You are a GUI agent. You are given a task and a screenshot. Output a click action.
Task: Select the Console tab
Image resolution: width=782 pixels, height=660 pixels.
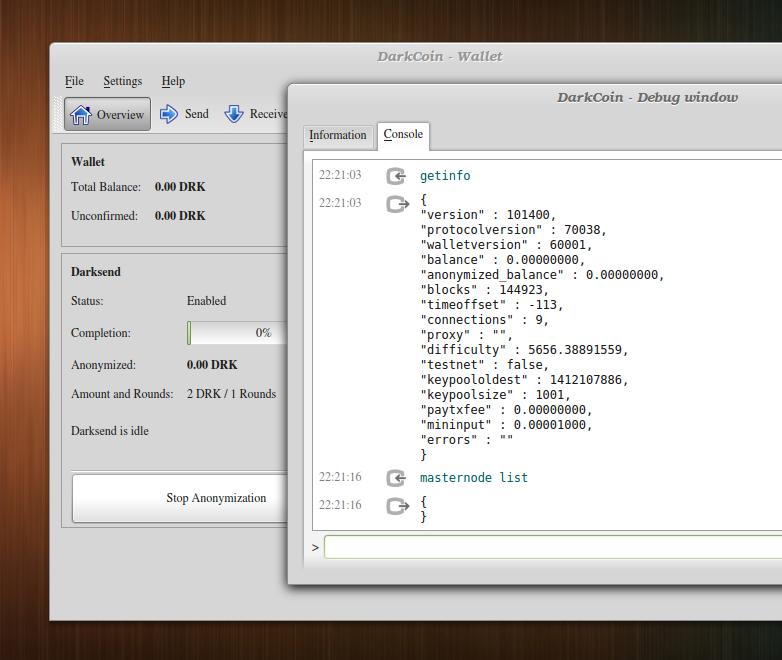coord(403,134)
